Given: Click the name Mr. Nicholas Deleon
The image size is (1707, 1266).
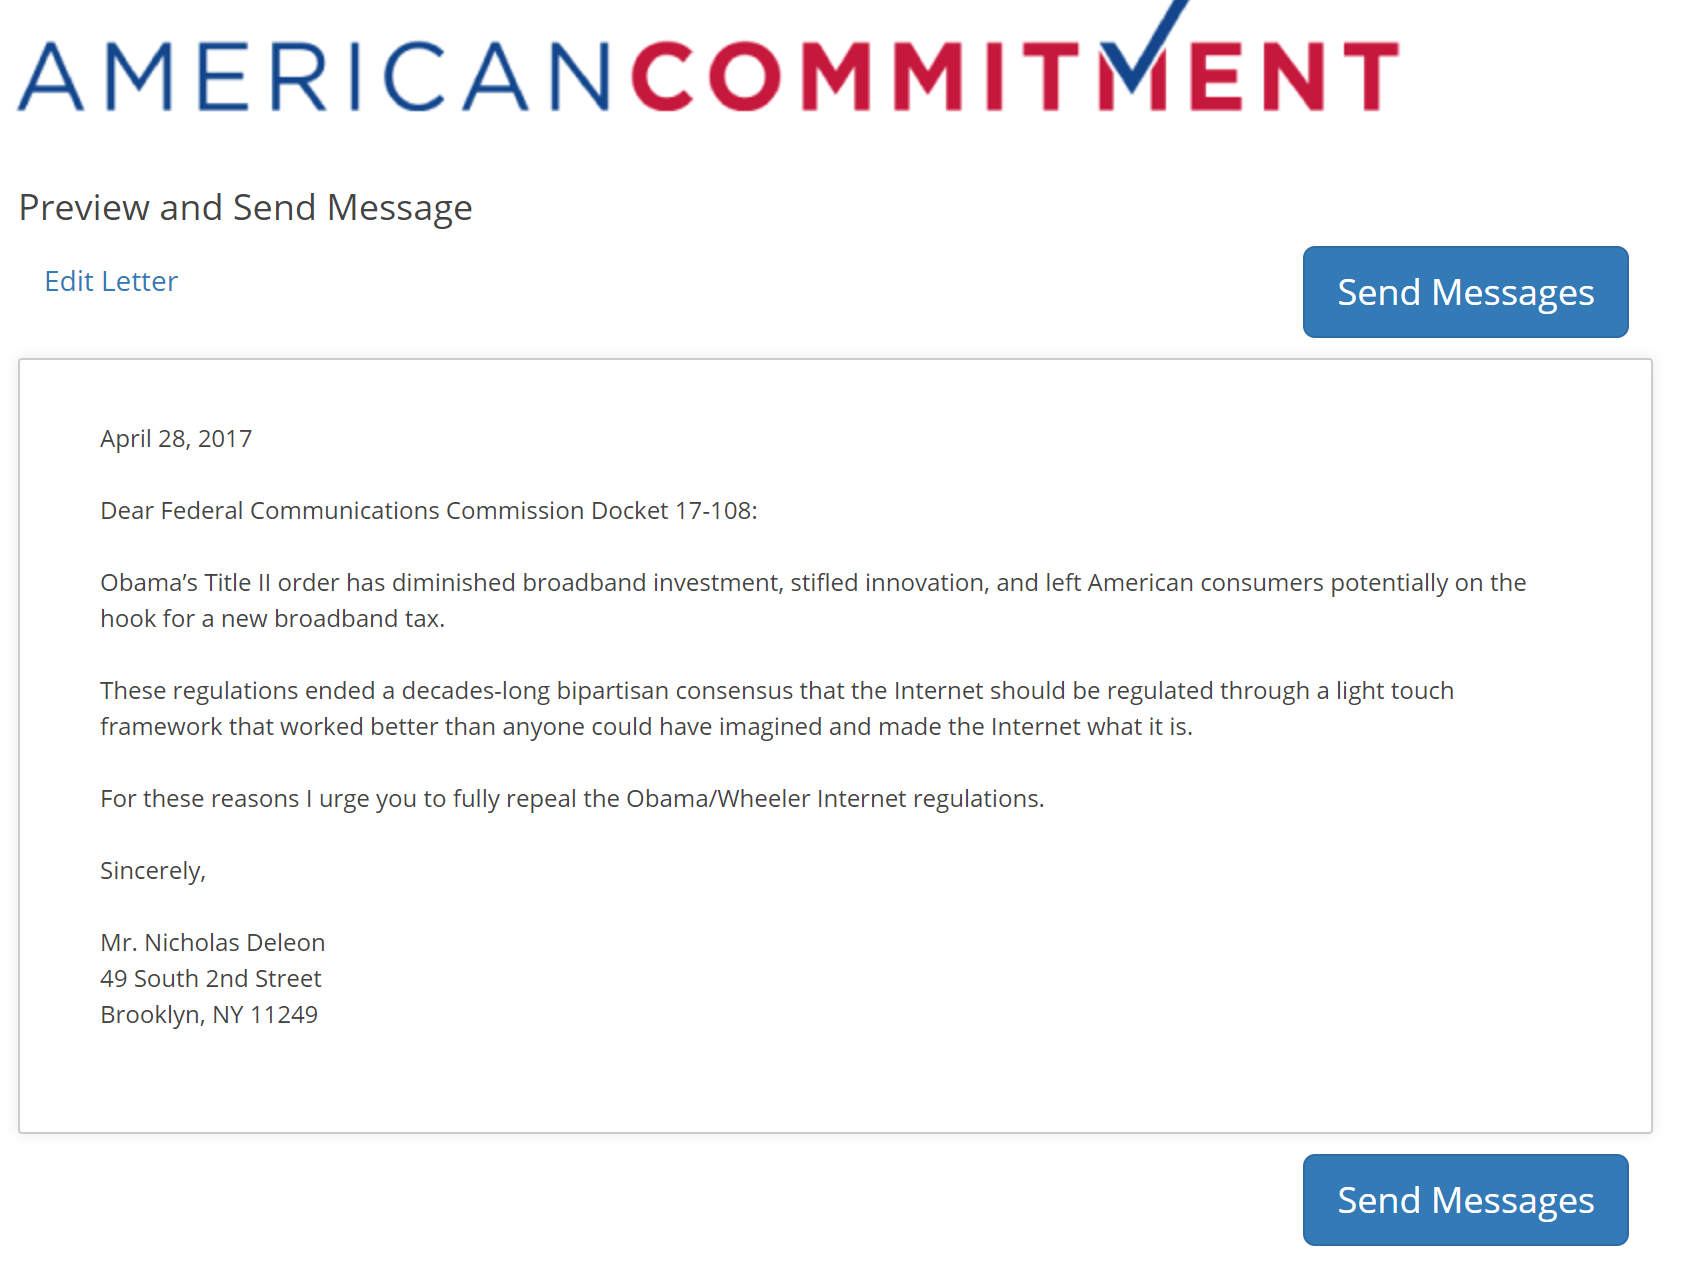Looking at the screenshot, I should (x=213, y=943).
